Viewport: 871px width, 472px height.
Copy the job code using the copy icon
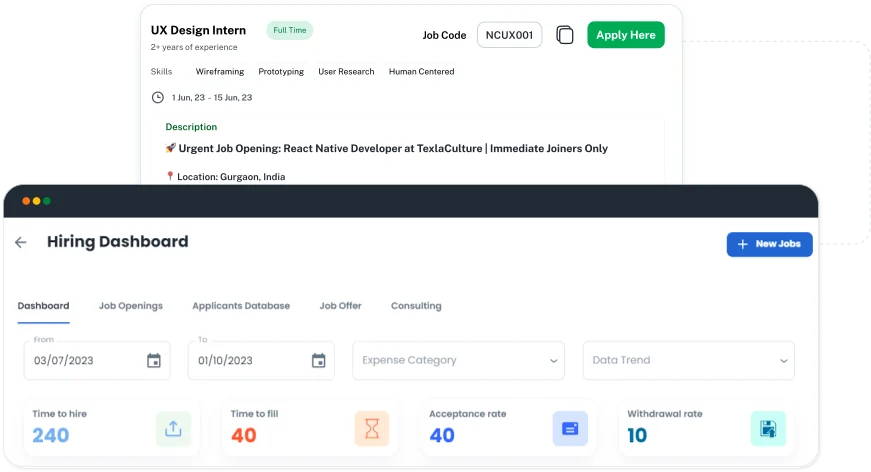point(564,35)
